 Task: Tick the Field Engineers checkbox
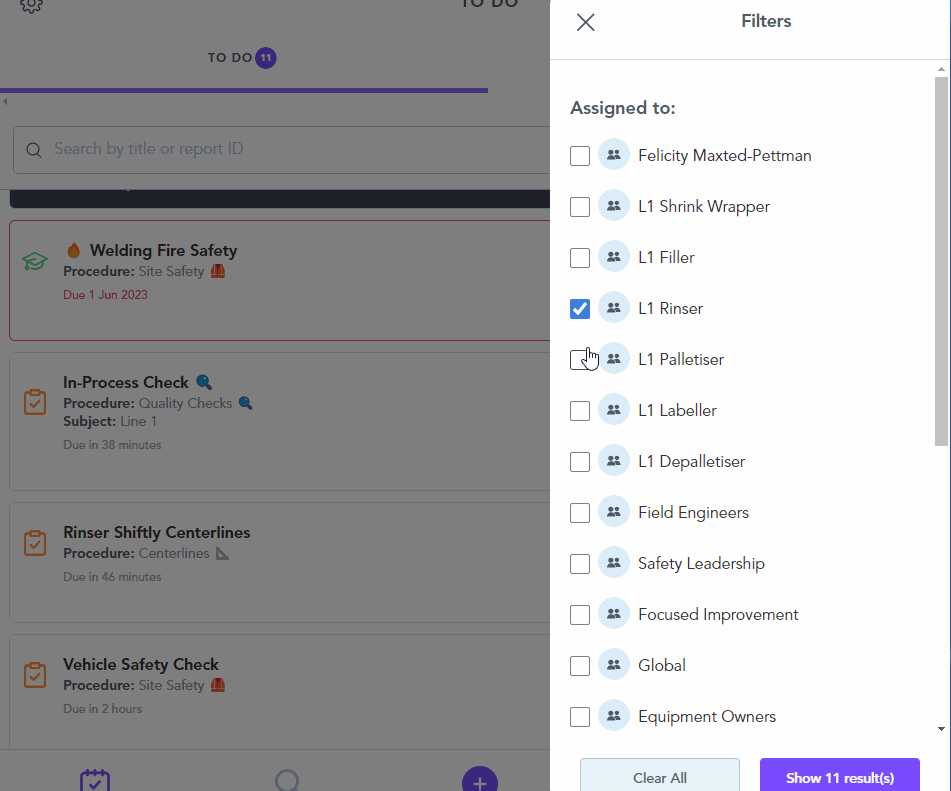pyautogui.click(x=580, y=513)
